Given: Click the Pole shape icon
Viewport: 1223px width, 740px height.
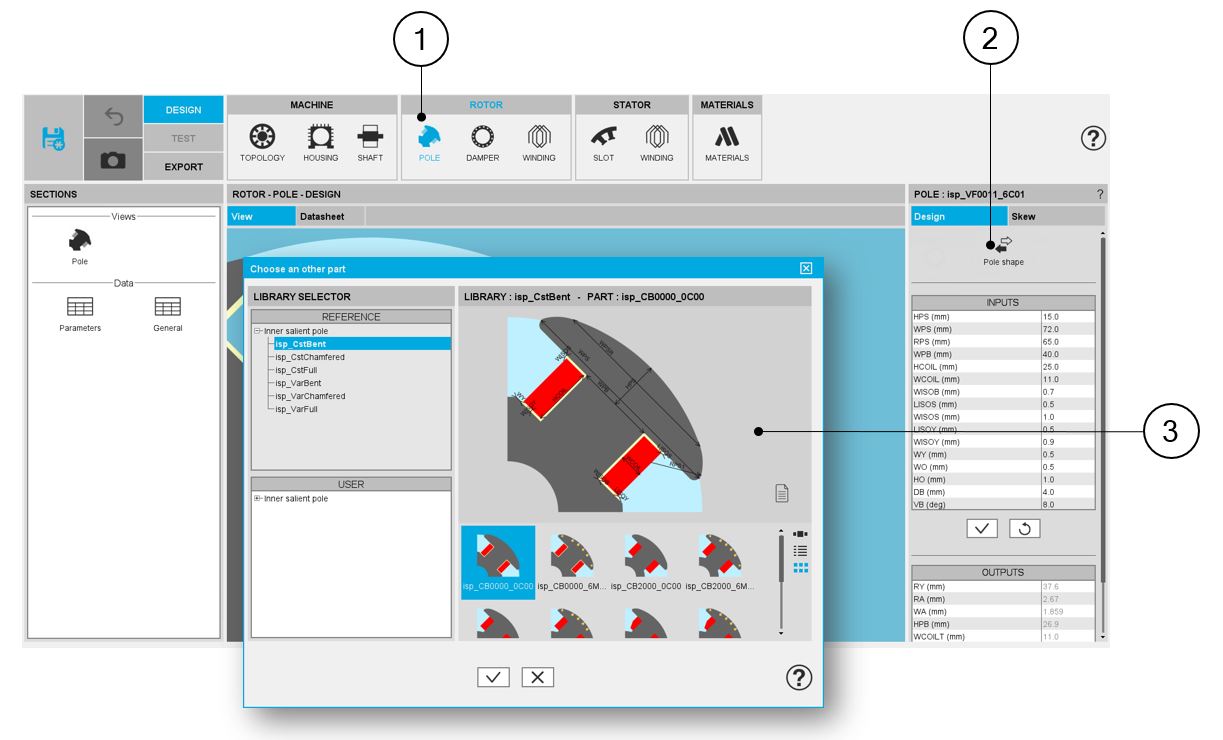Looking at the screenshot, I should pos(1003,246).
